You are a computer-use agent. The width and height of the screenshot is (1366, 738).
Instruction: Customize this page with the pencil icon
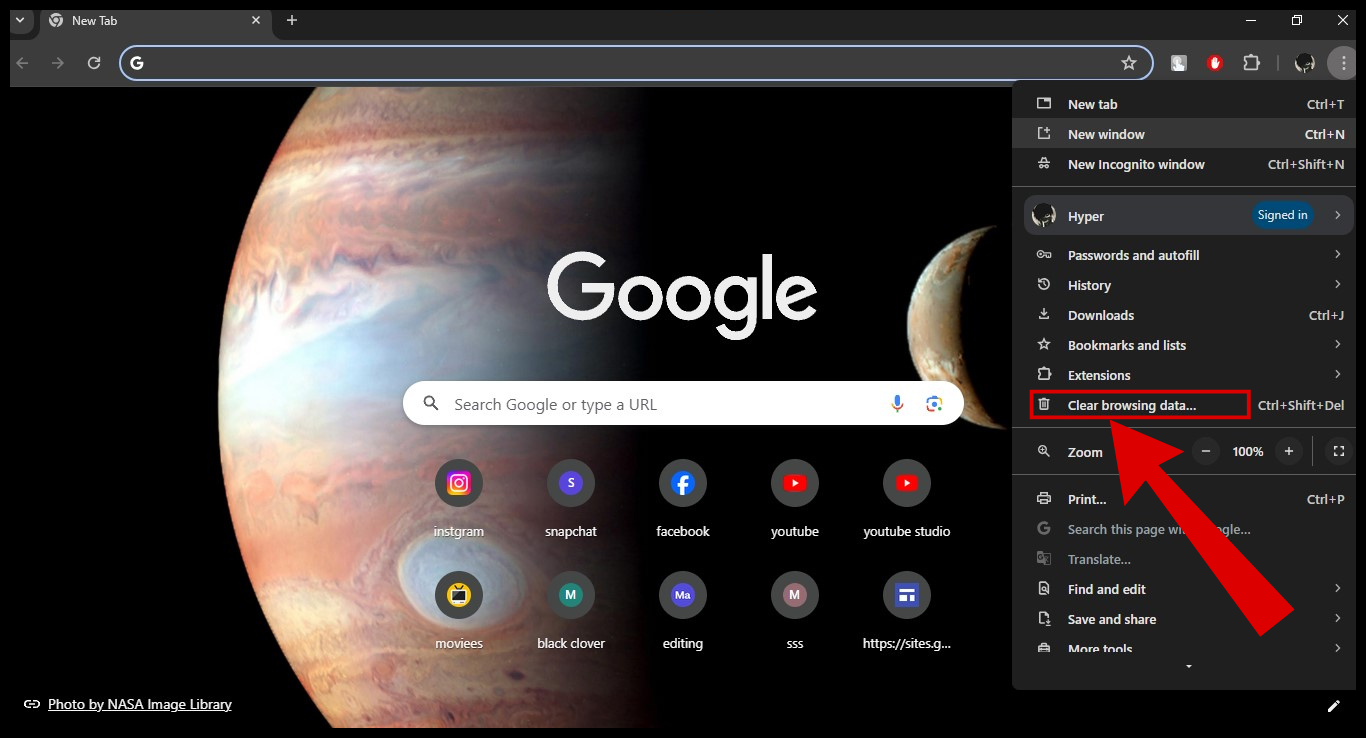click(x=1333, y=706)
